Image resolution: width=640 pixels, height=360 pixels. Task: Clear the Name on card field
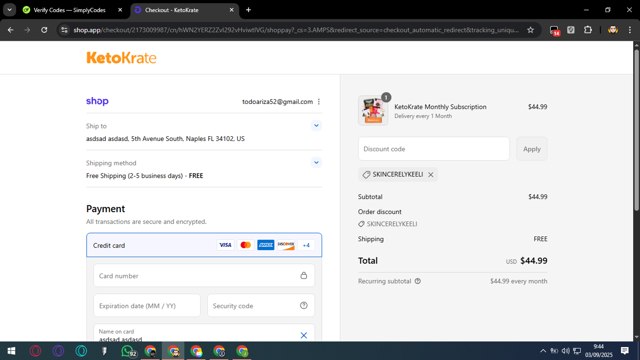pos(304,335)
